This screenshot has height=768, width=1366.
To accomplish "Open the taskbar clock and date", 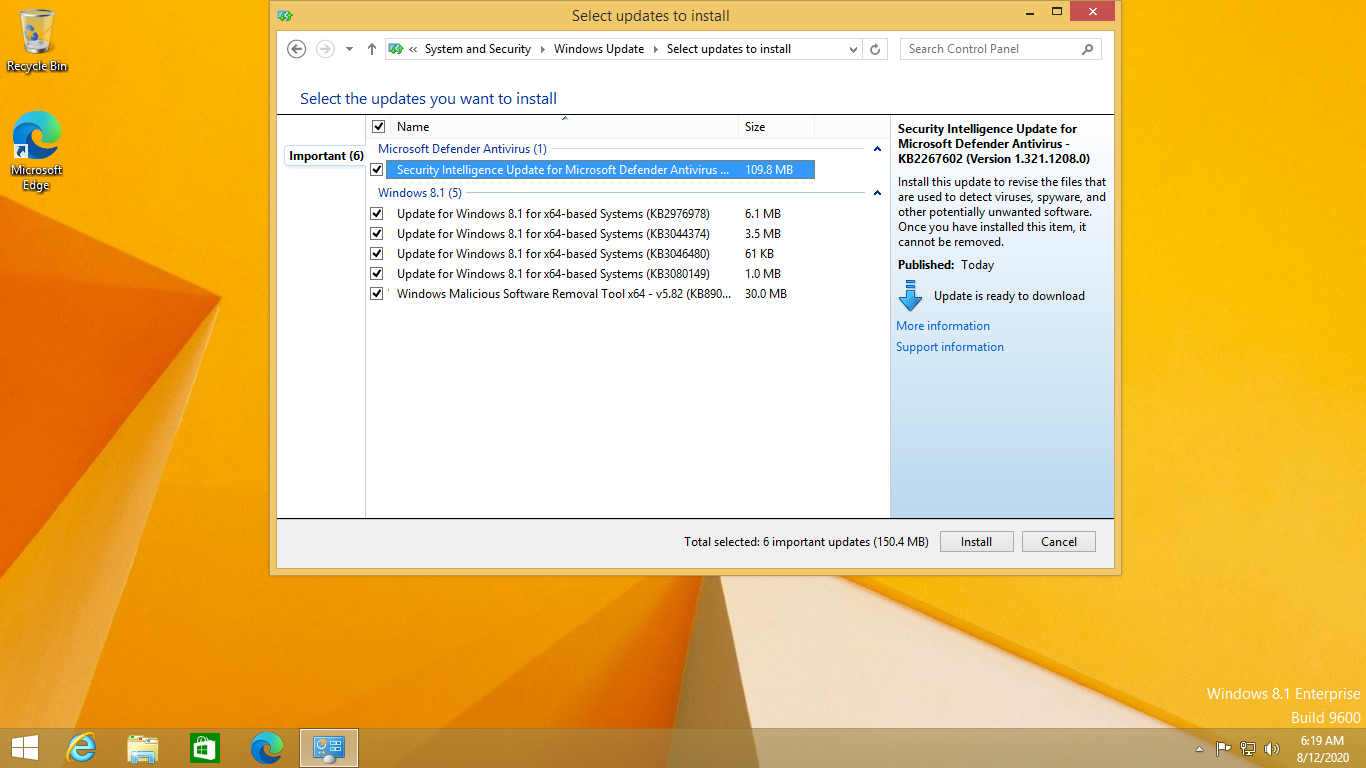I will [x=1322, y=748].
